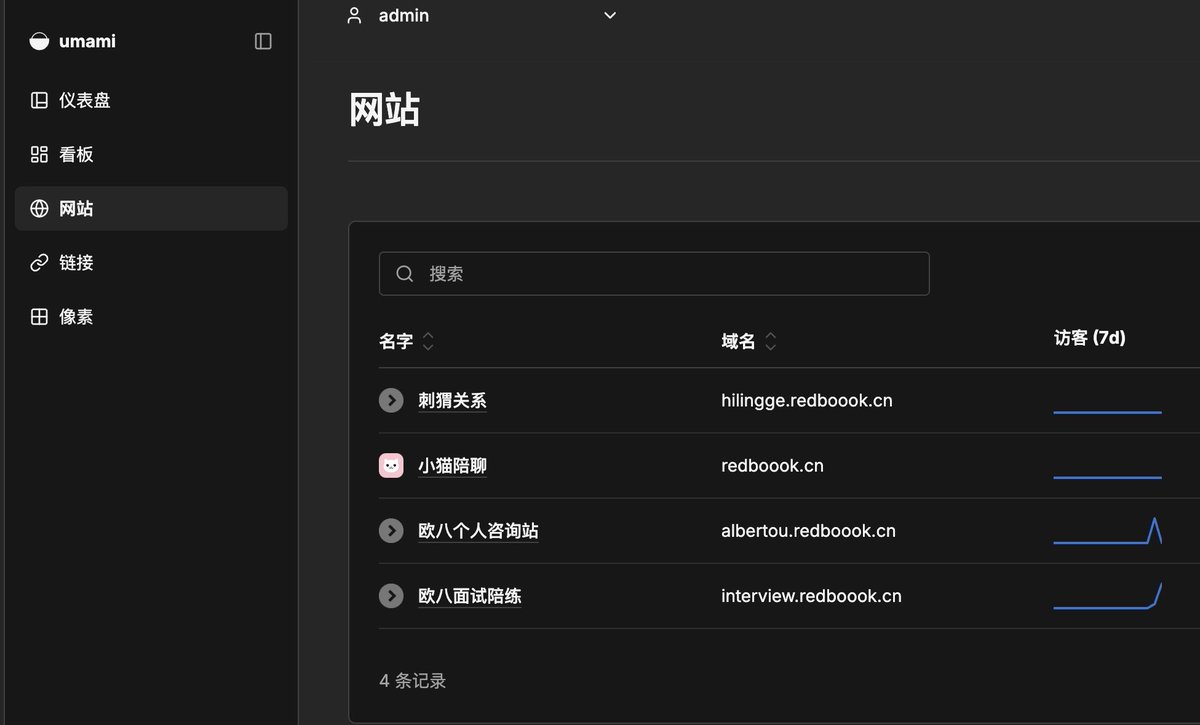This screenshot has height=725, width=1200.
Task: Click the 小猫陪聊 row domain redboook.cn
Action: tap(772, 466)
